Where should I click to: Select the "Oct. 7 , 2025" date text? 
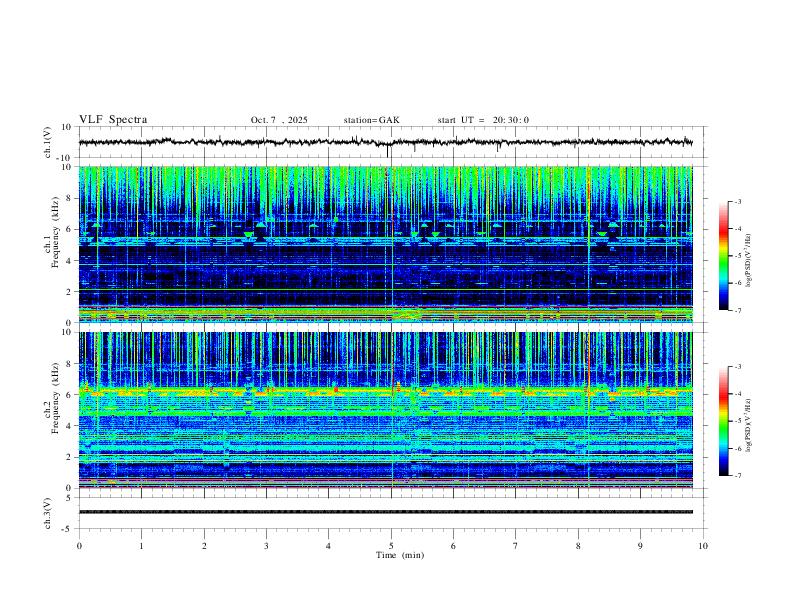(x=279, y=120)
